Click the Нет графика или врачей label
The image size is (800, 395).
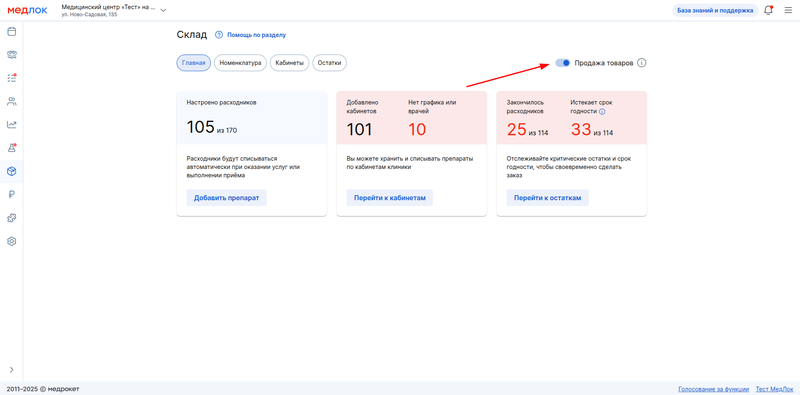coord(432,107)
